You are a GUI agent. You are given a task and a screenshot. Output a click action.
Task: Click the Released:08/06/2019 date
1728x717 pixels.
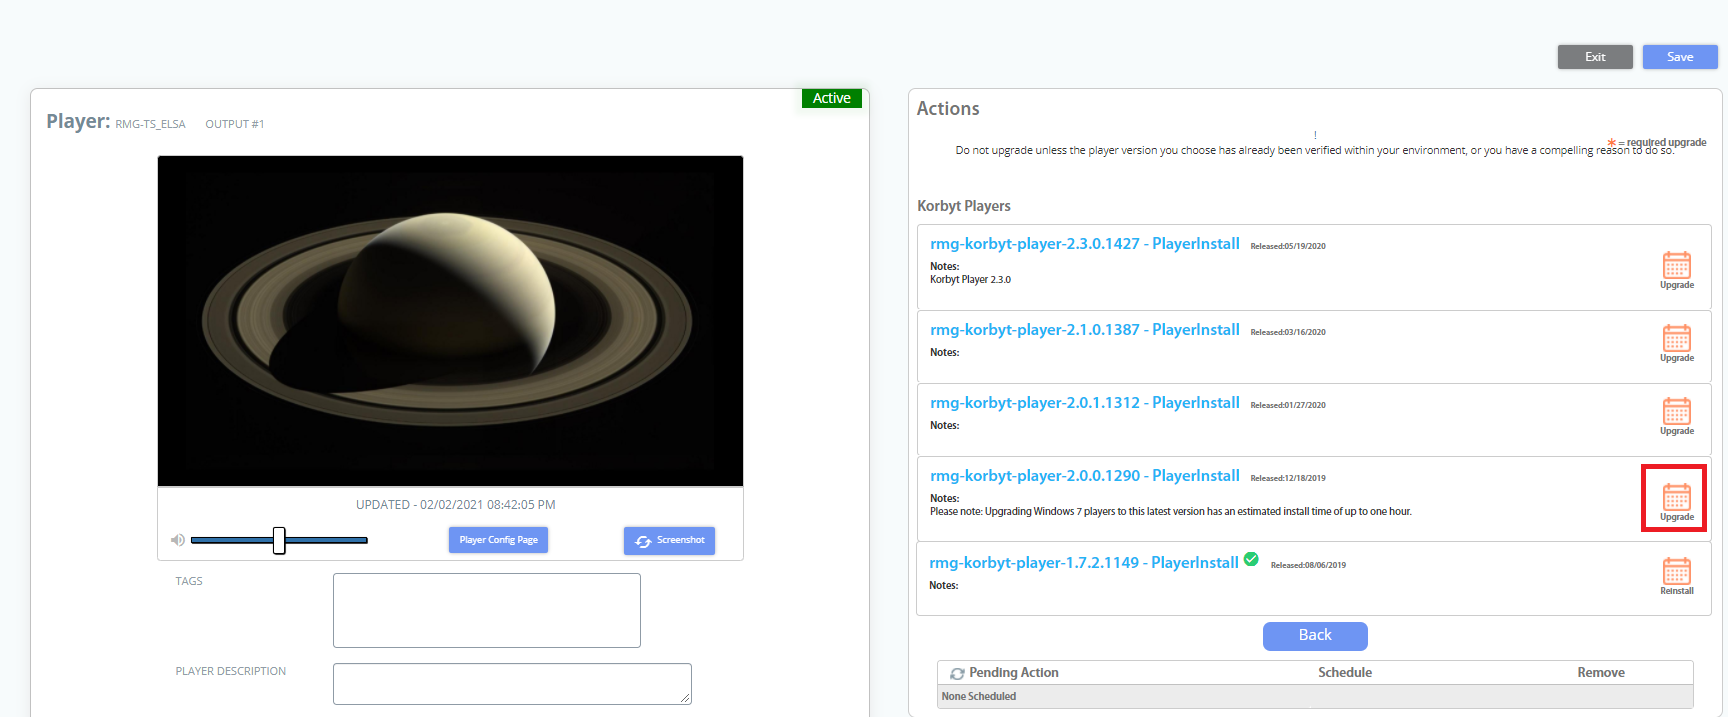tap(1308, 565)
